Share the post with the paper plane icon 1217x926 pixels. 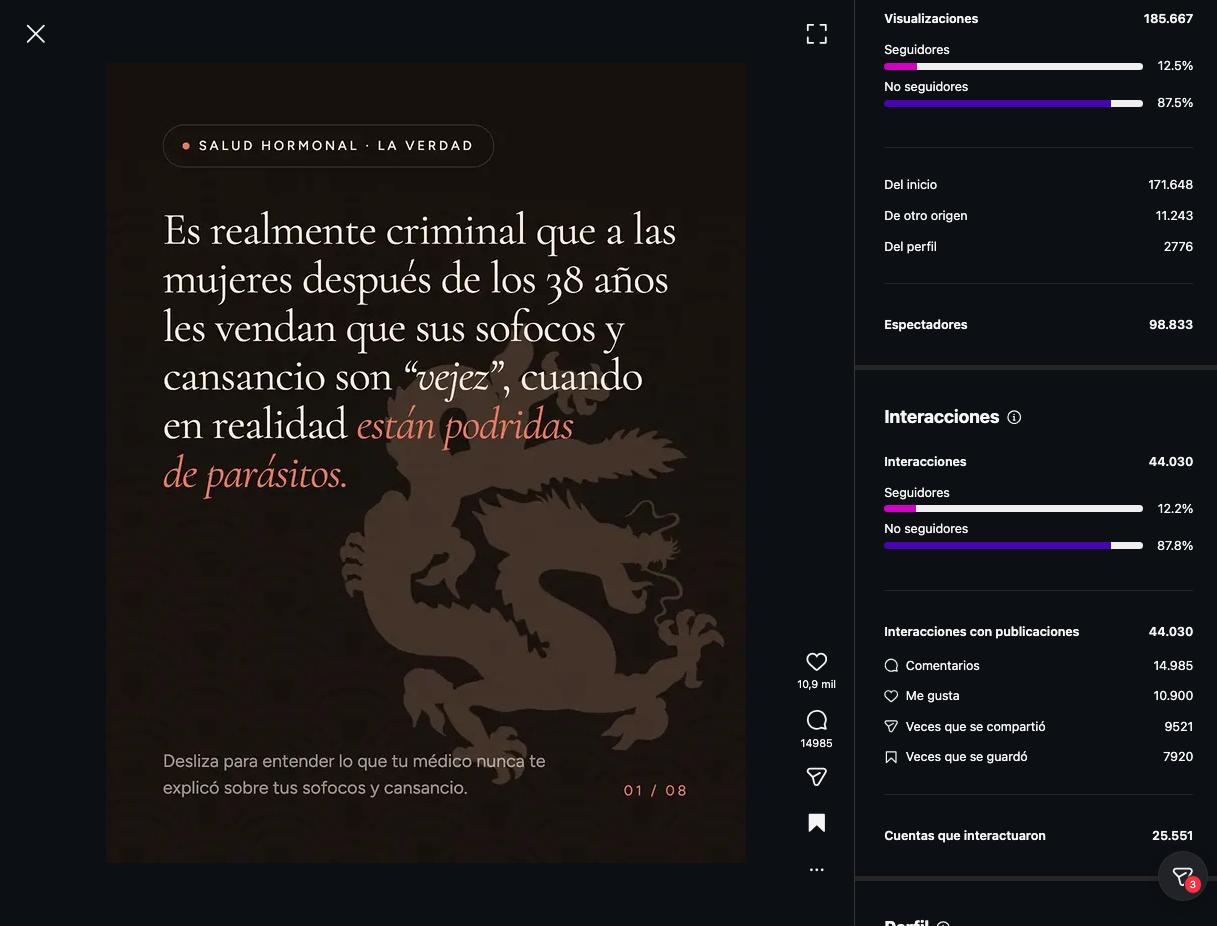coord(817,777)
